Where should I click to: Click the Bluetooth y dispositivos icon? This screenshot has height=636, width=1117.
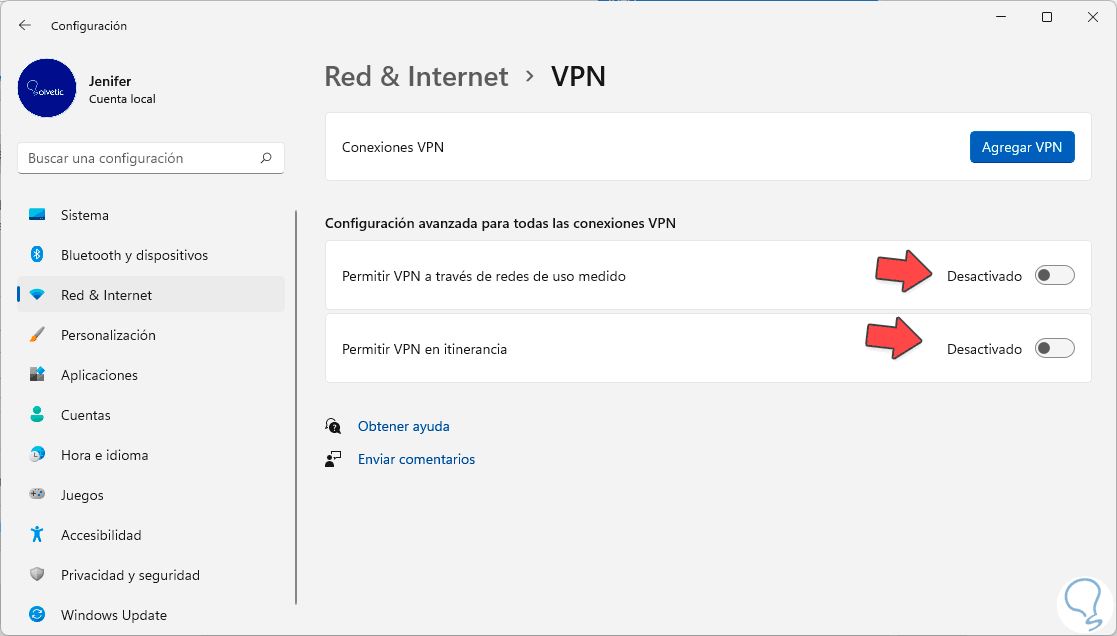tap(37, 255)
